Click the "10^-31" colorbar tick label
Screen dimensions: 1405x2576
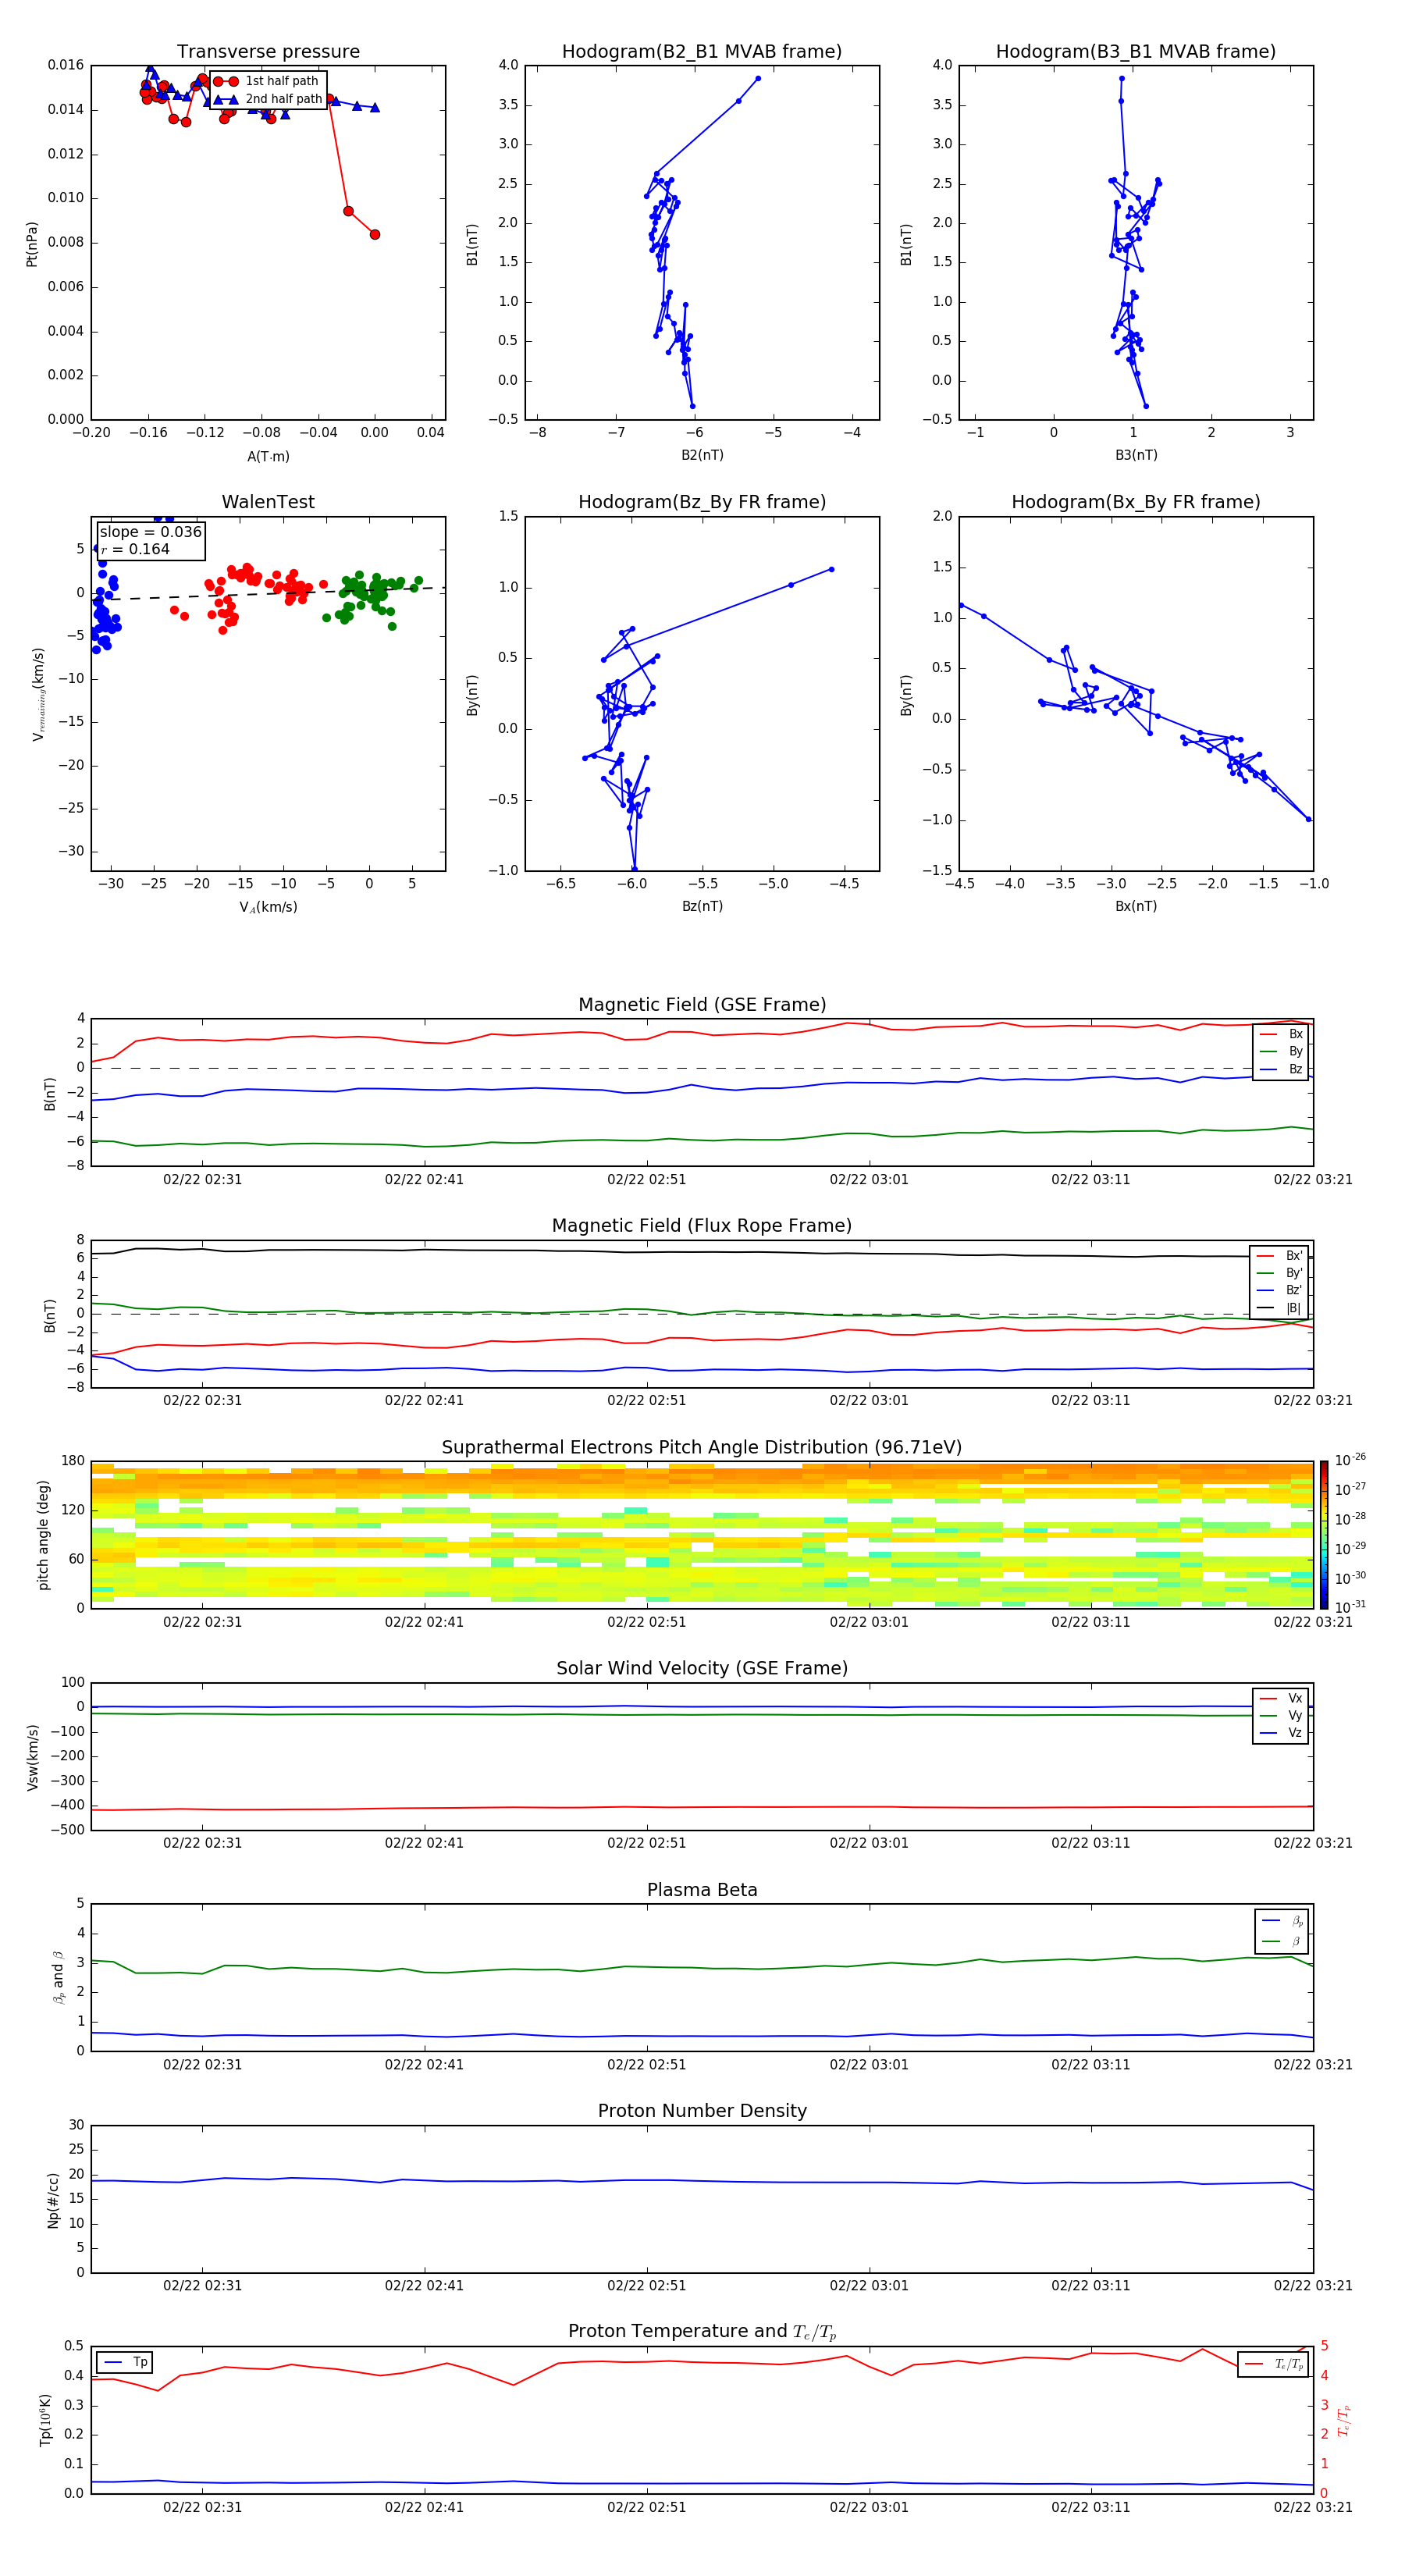[1350, 1607]
